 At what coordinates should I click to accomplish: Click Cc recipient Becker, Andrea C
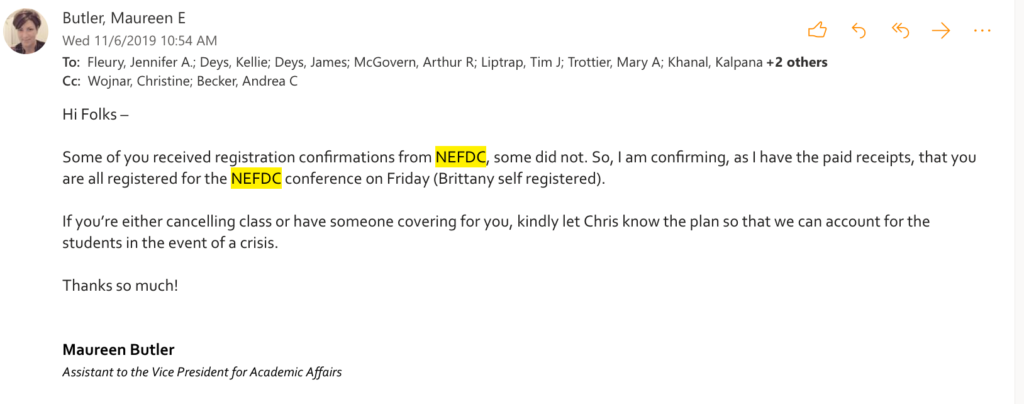coord(254,81)
